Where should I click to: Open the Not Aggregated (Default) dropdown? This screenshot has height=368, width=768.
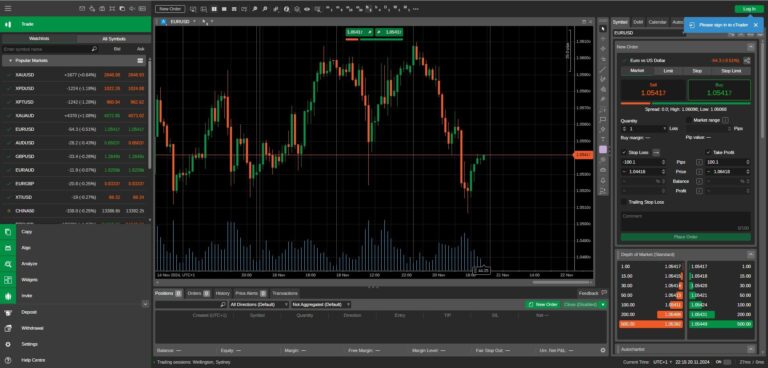tap(321, 304)
